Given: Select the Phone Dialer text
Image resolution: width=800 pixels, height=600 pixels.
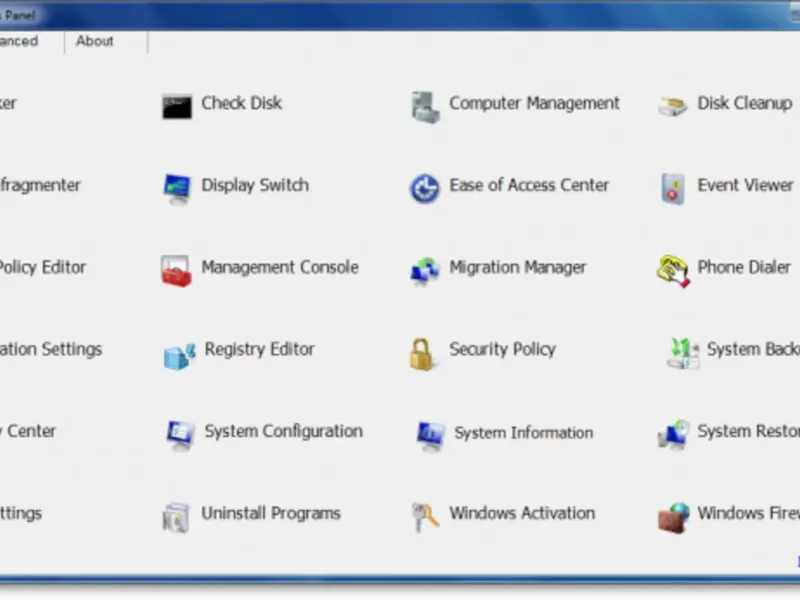Looking at the screenshot, I should pos(744,267).
